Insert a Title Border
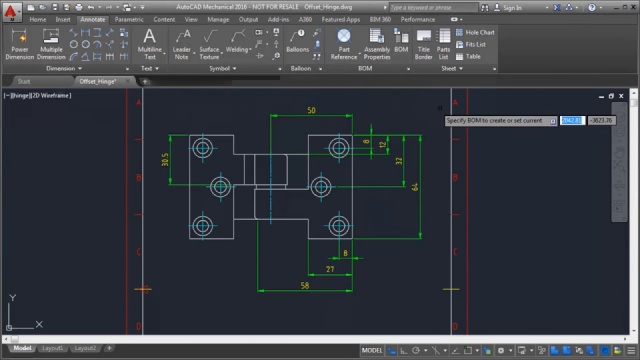 tap(424, 44)
